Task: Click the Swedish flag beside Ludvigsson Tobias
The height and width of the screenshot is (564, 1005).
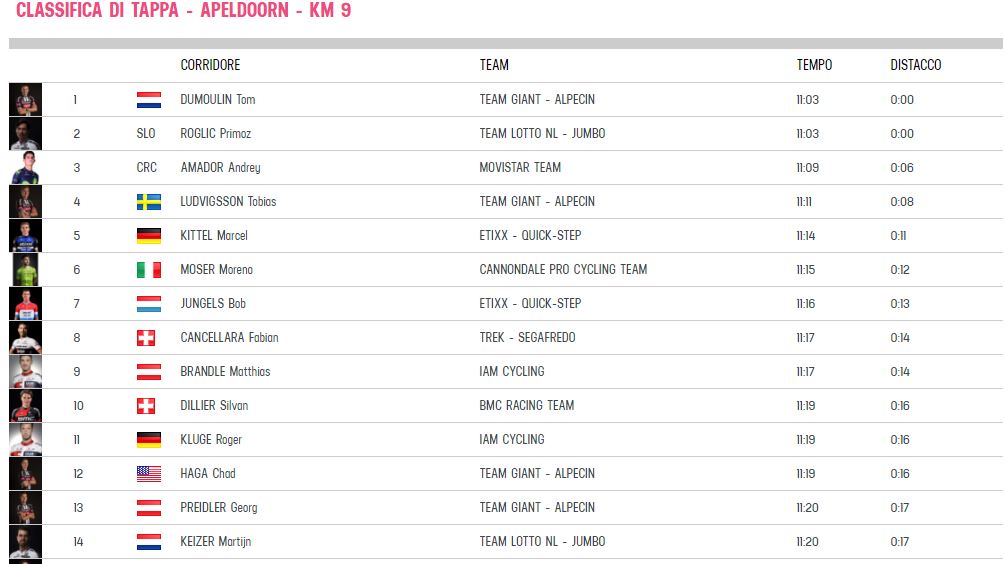Action: pyautogui.click(x=149, y=202)
